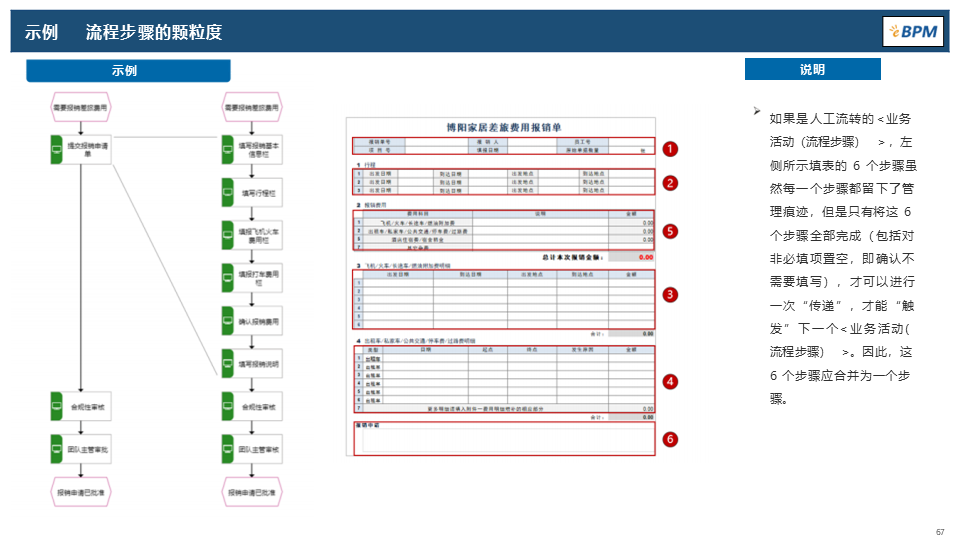
Task: Click 填写行程栏 step label
Action: (258, 193)
